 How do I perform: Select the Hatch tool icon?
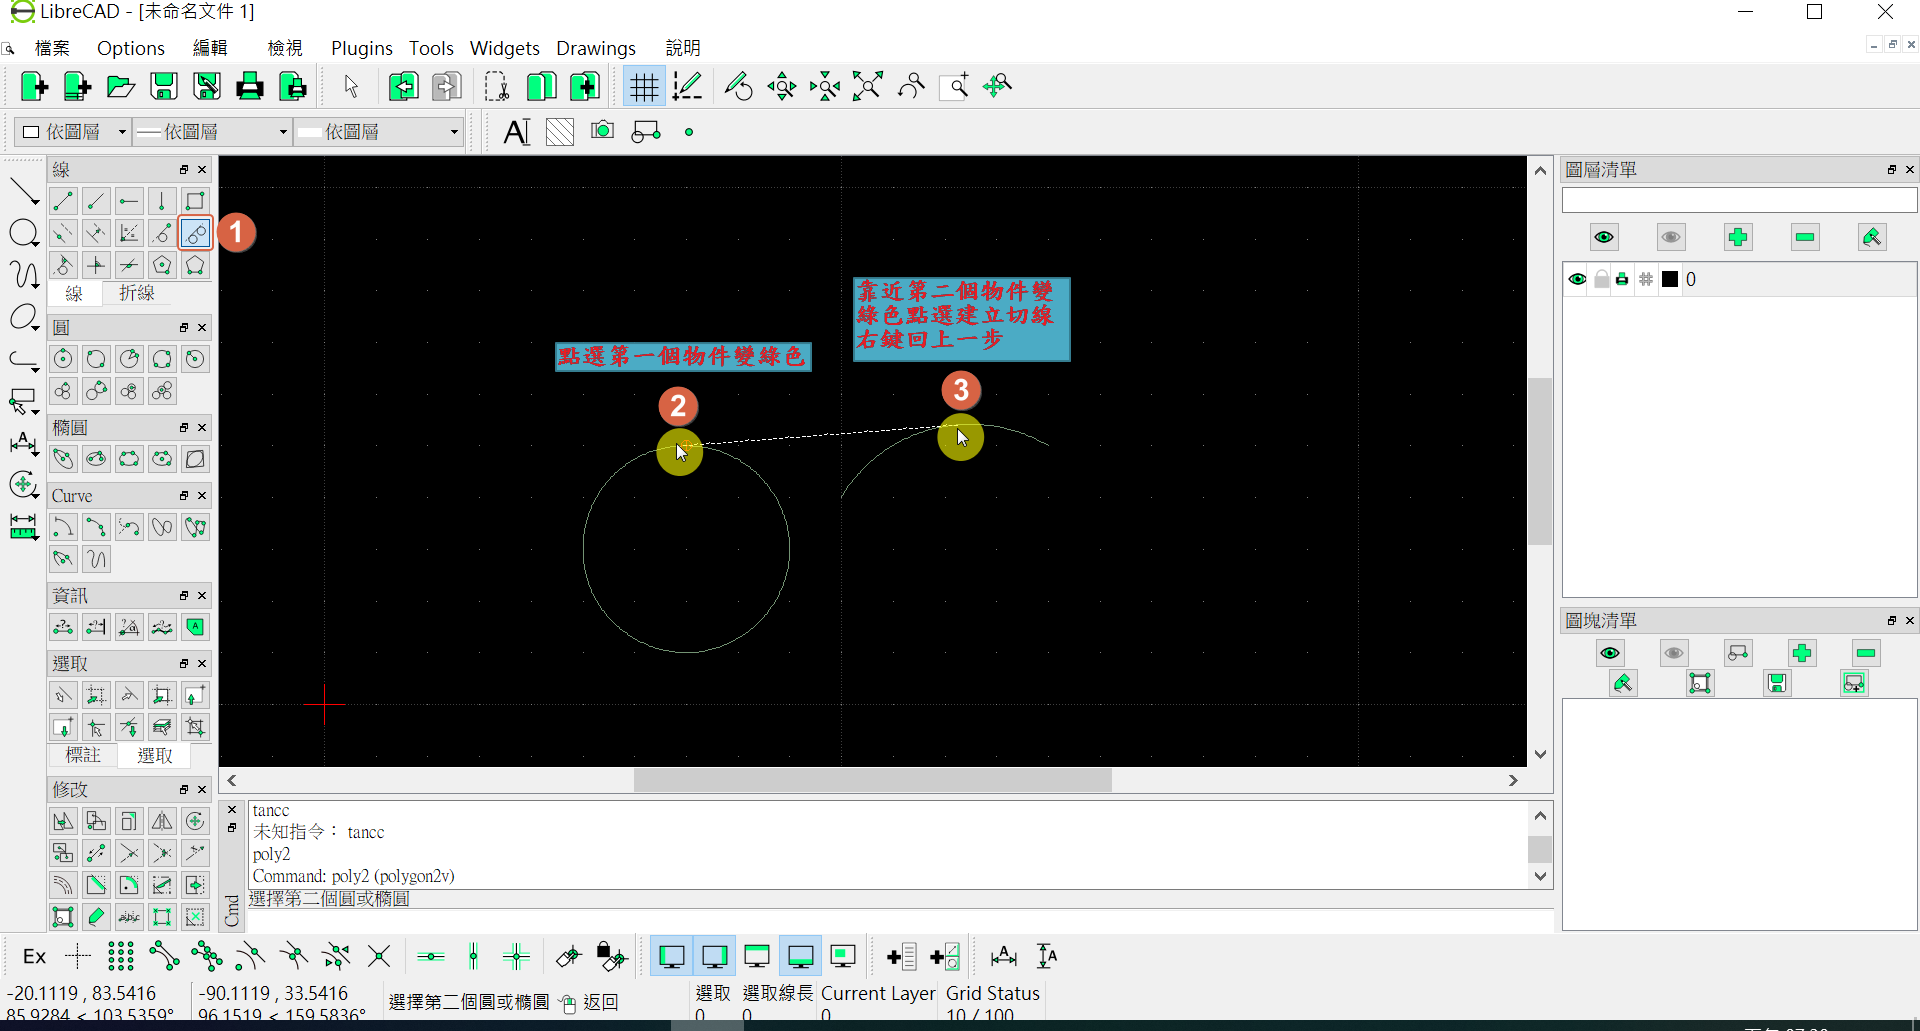[560, 132]
